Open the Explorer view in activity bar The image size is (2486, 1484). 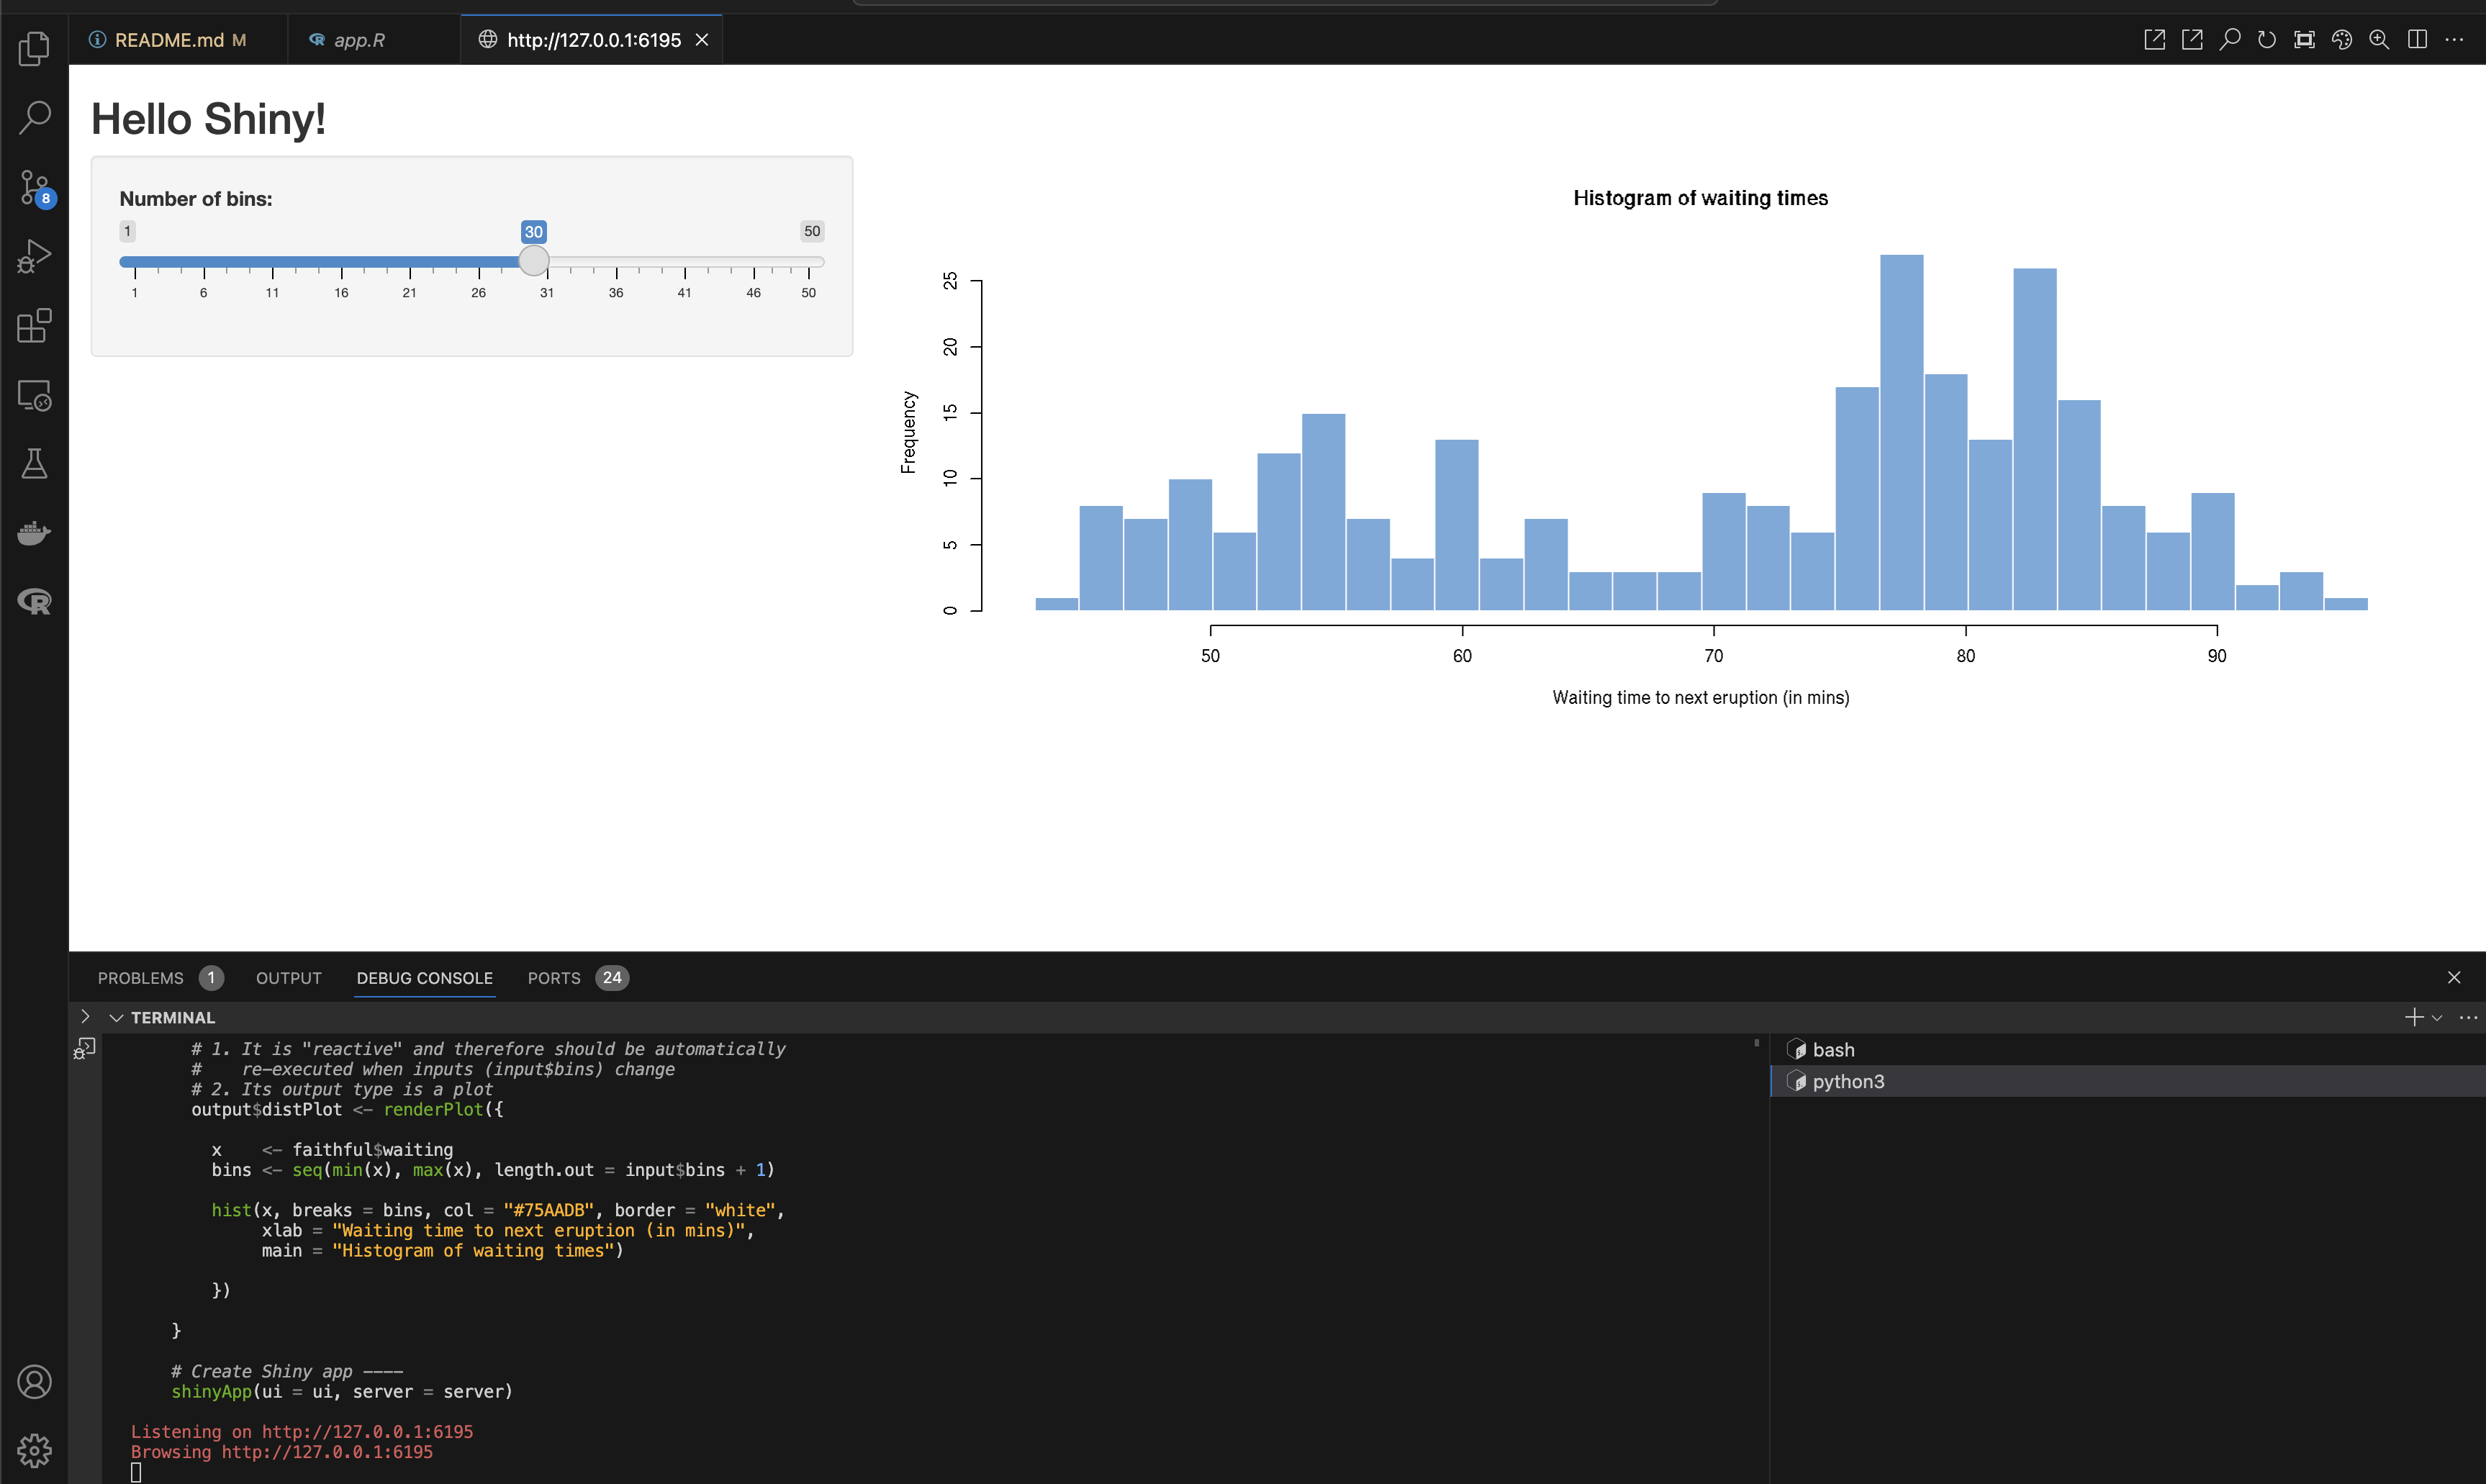[34, 48]
